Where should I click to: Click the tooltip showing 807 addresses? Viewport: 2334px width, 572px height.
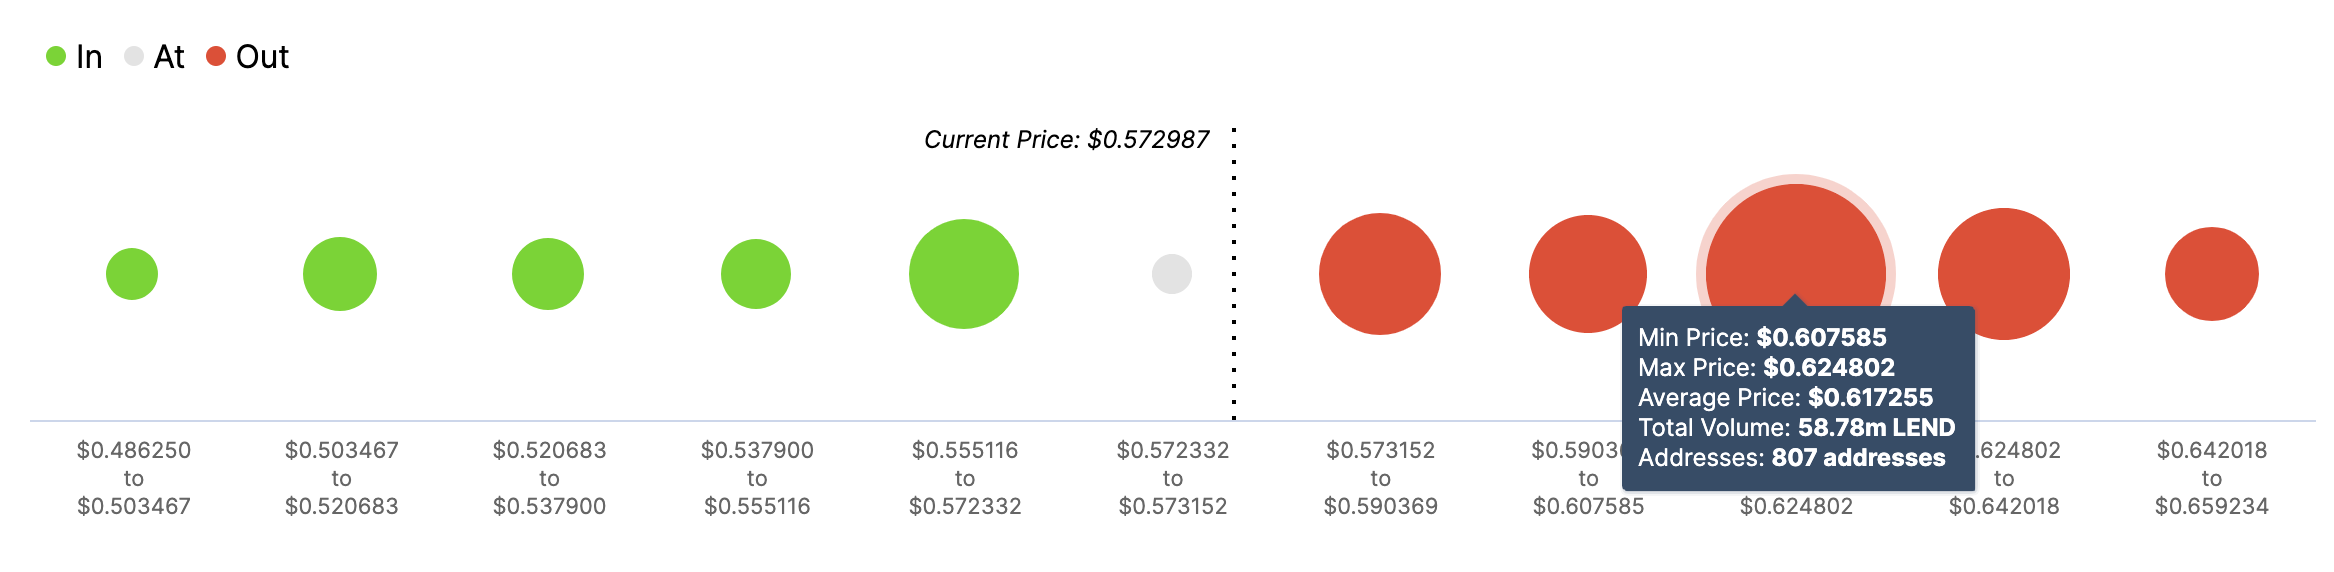pos(1798,398)
